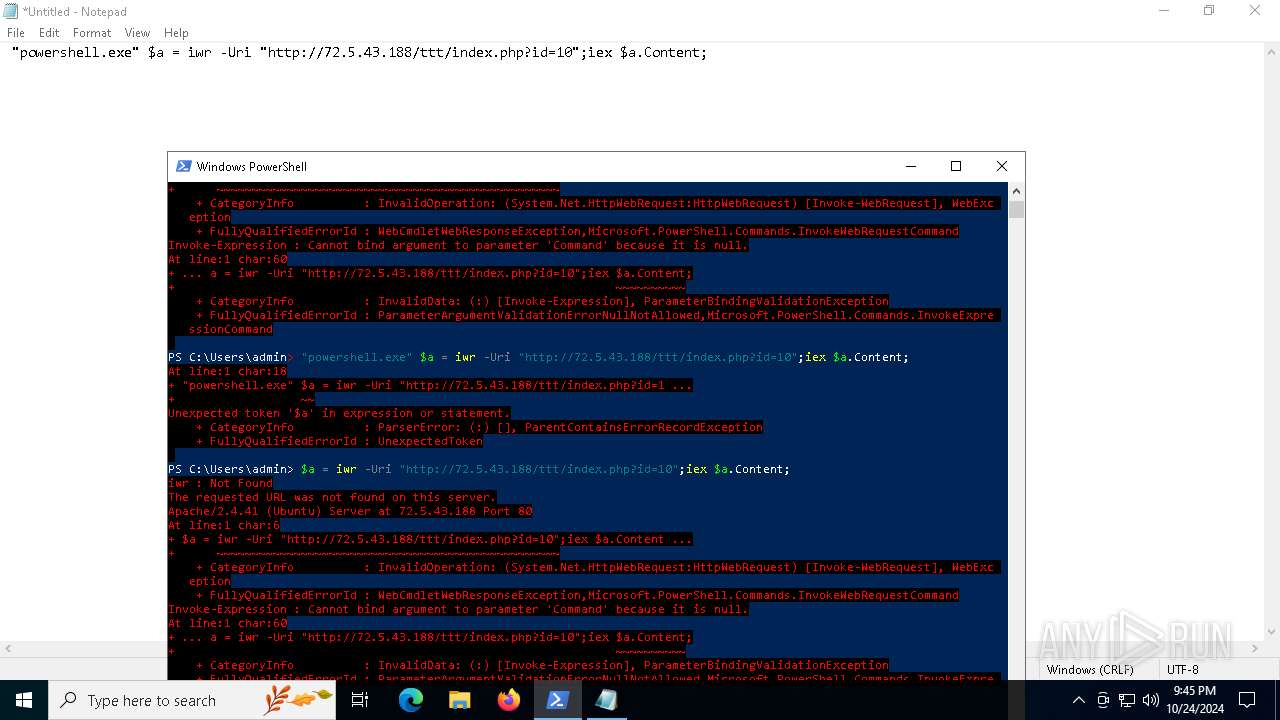The image size is (1280, 720).
Task: Click the Windows PowerShell title bar icon
Action: (x=184, y=166)
